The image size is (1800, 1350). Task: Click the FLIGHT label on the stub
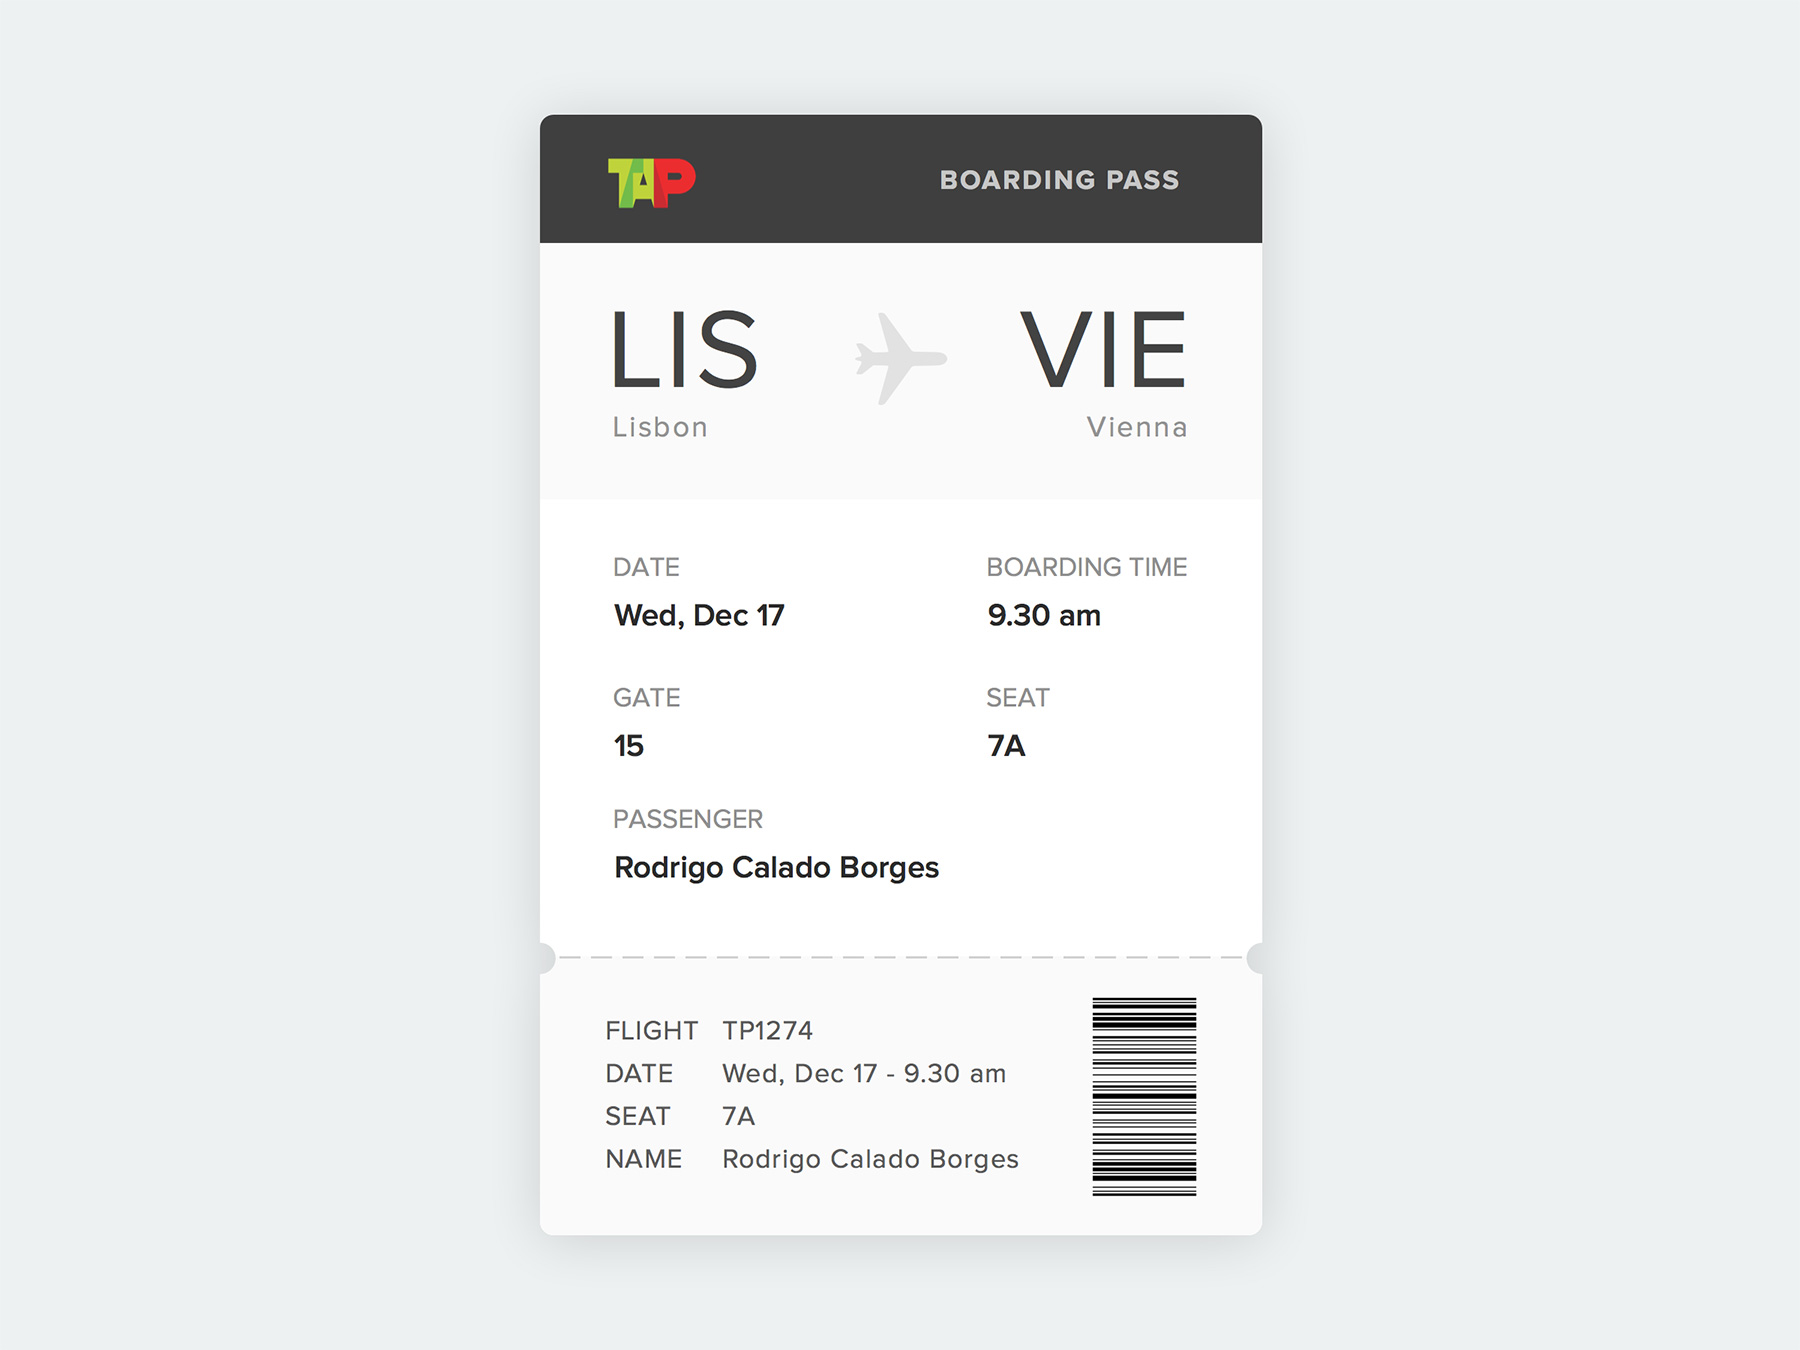coord(651,1030)
